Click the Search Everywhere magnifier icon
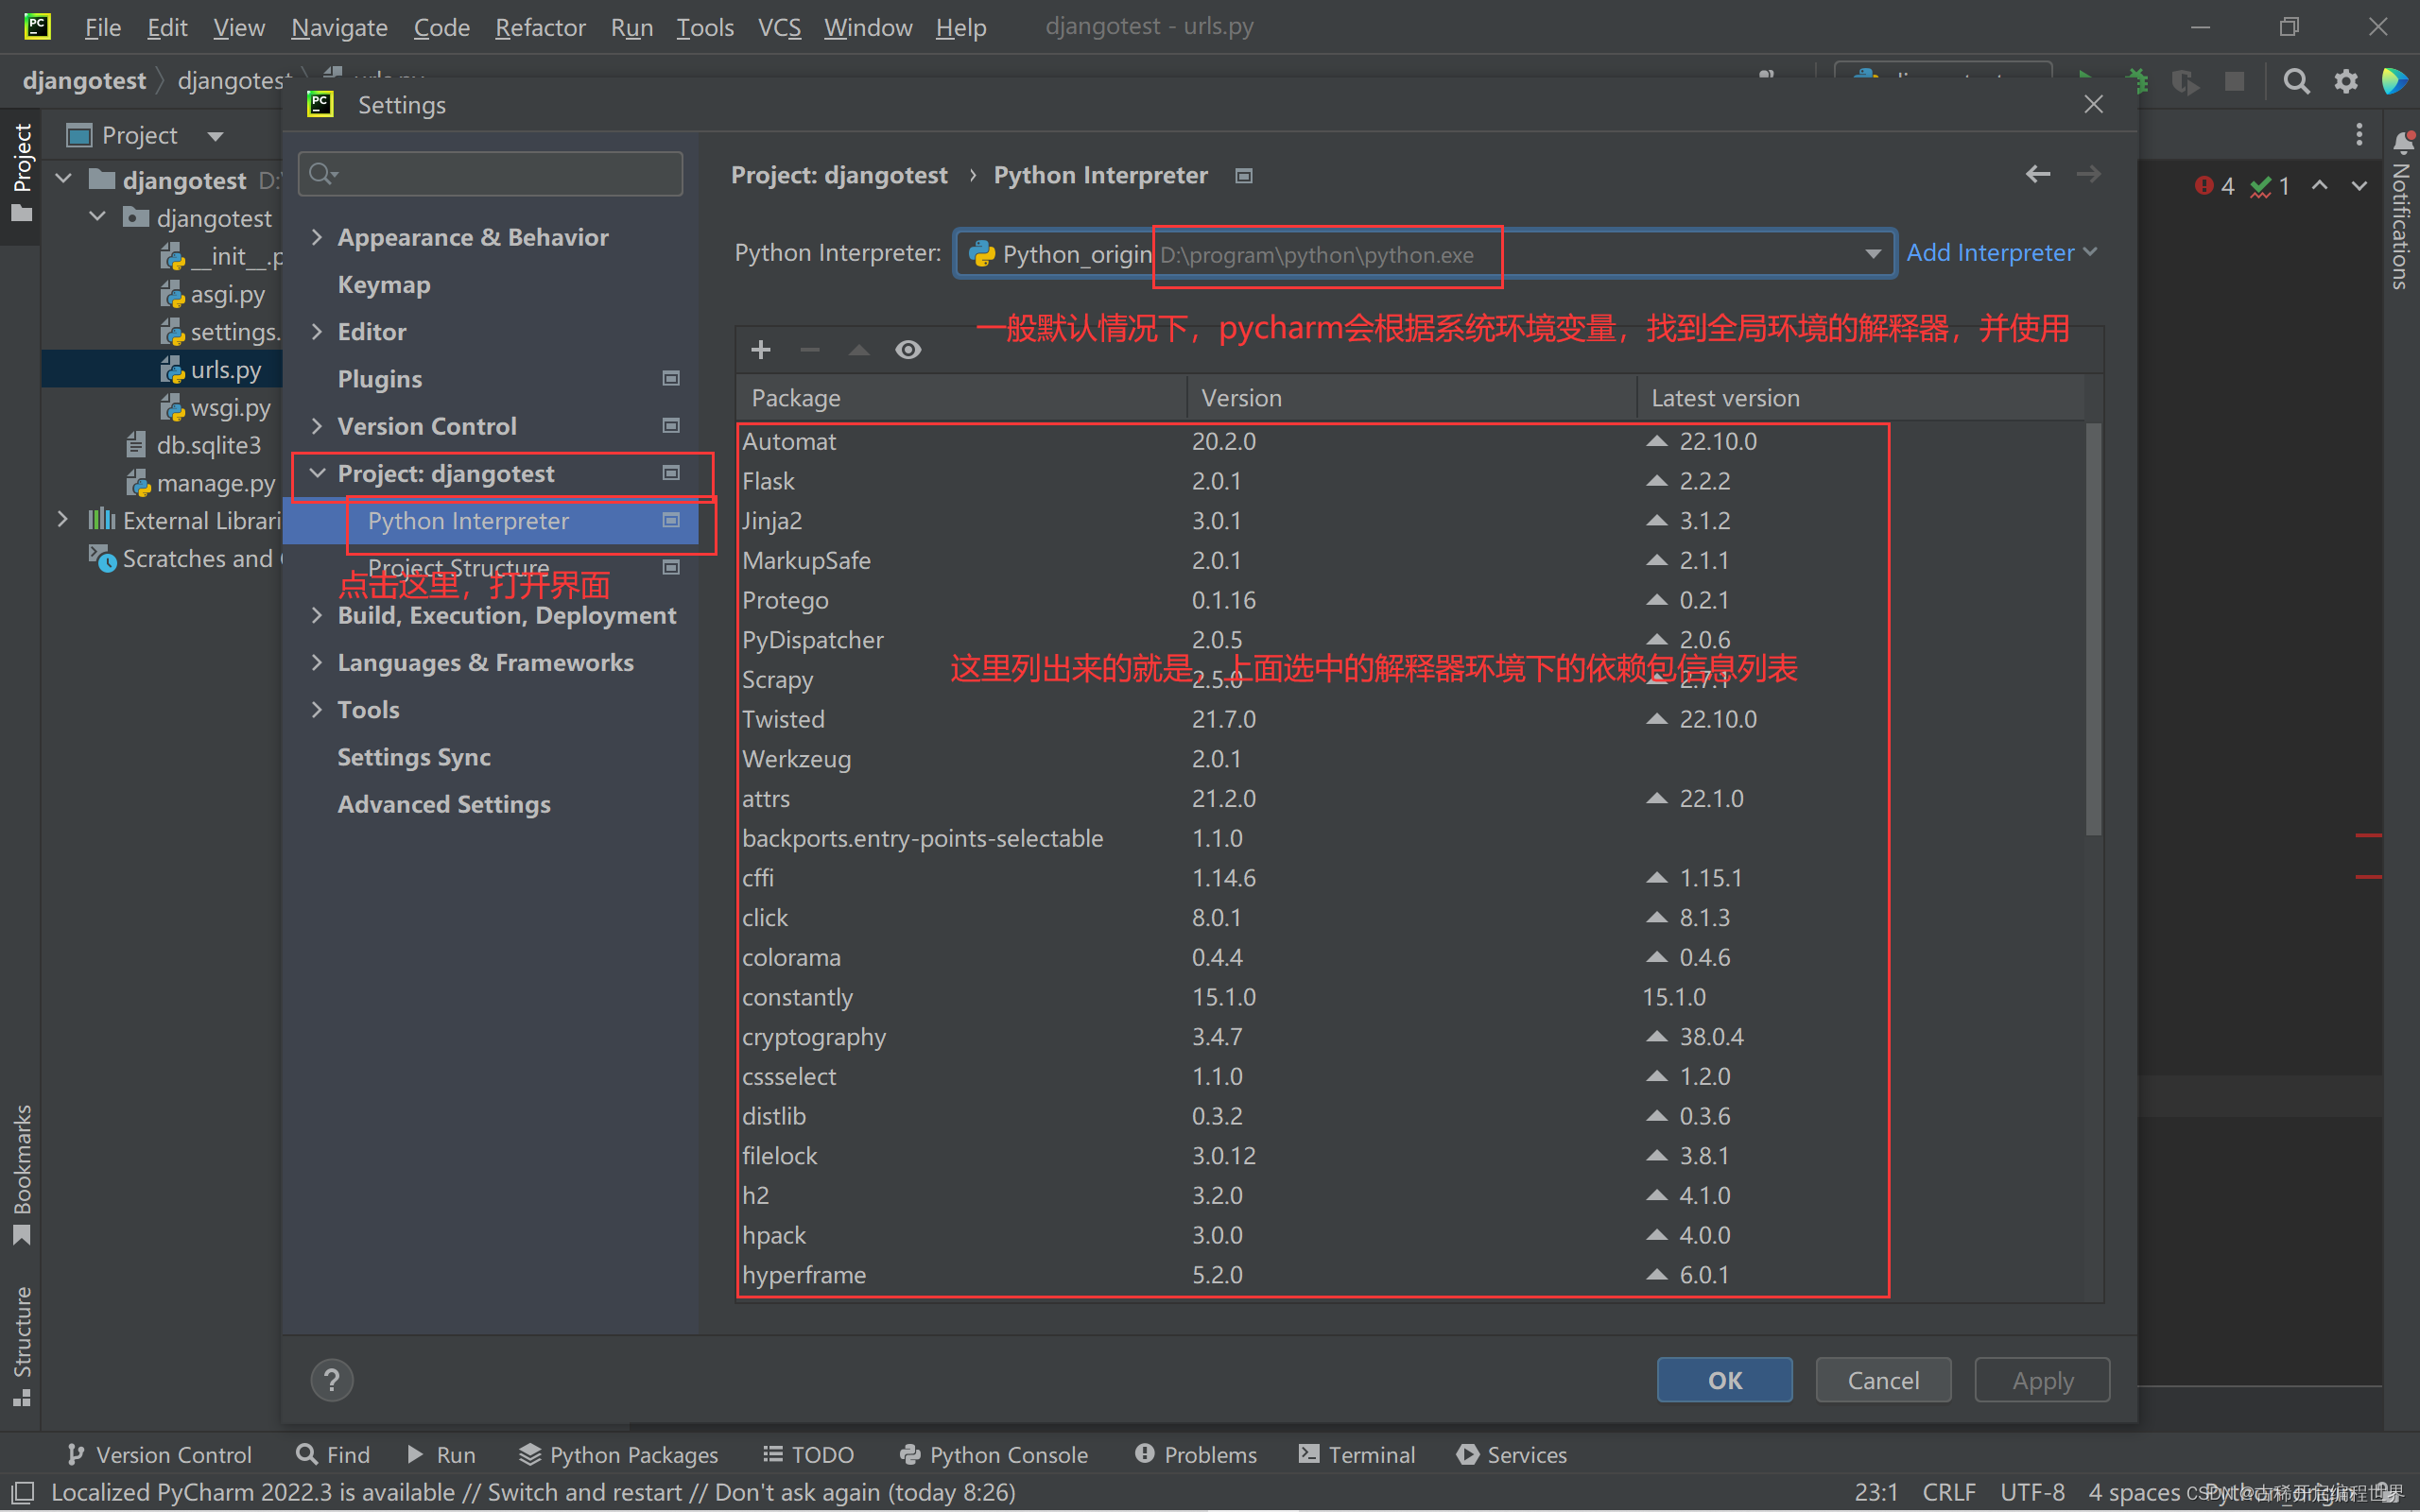Viewport: 2420px width, 1512px height. [2297, 81]
